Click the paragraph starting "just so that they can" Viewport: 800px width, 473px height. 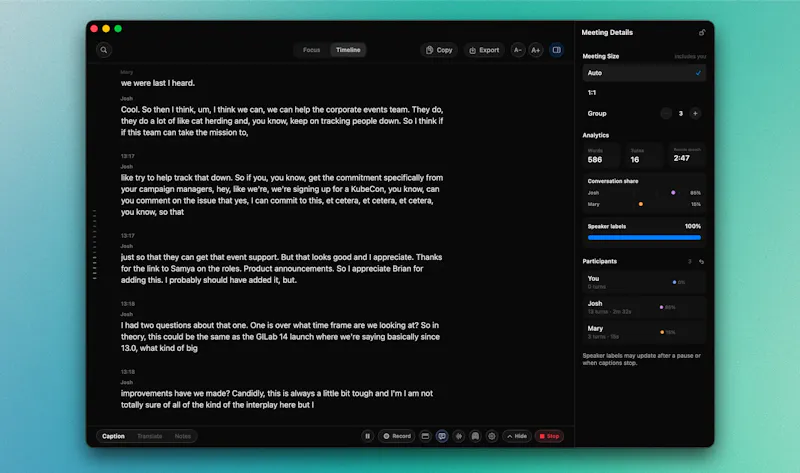[x=282, y=268]
